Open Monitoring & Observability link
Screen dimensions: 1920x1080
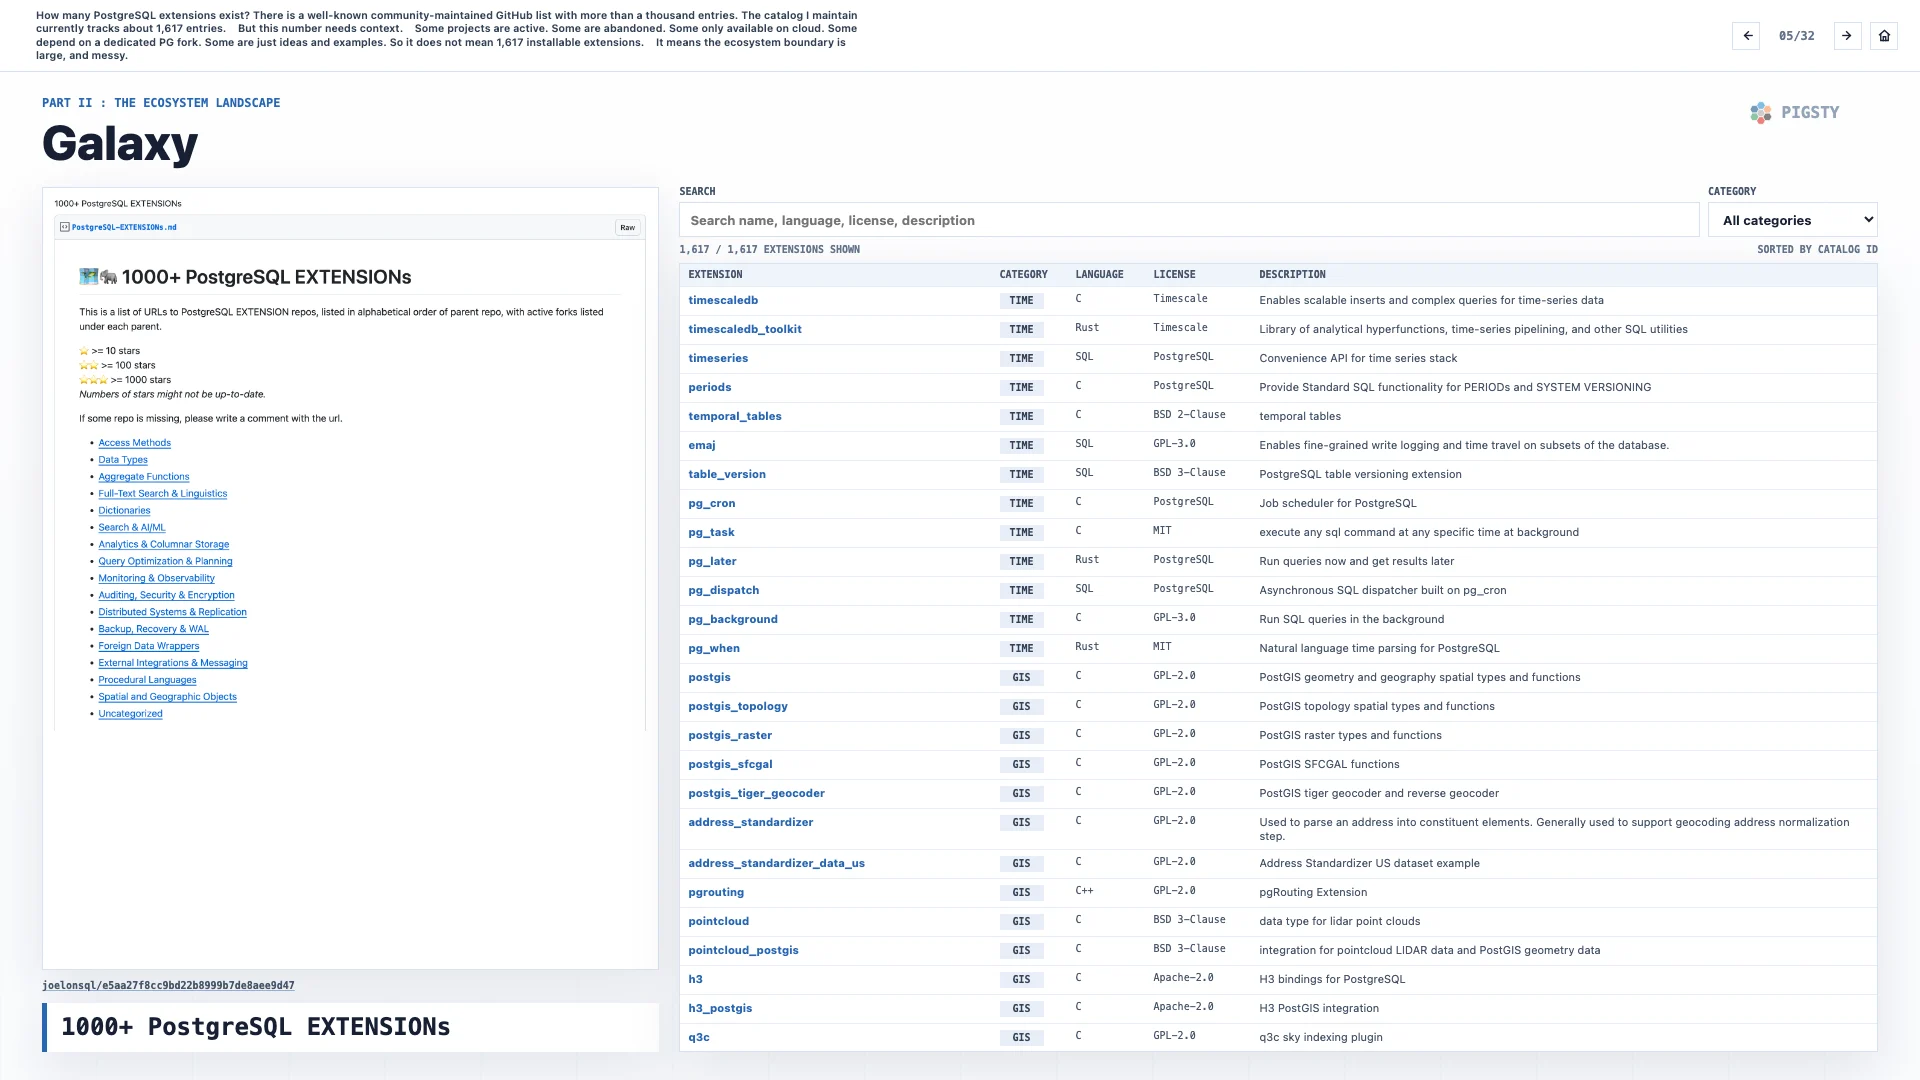pos(157,579)
